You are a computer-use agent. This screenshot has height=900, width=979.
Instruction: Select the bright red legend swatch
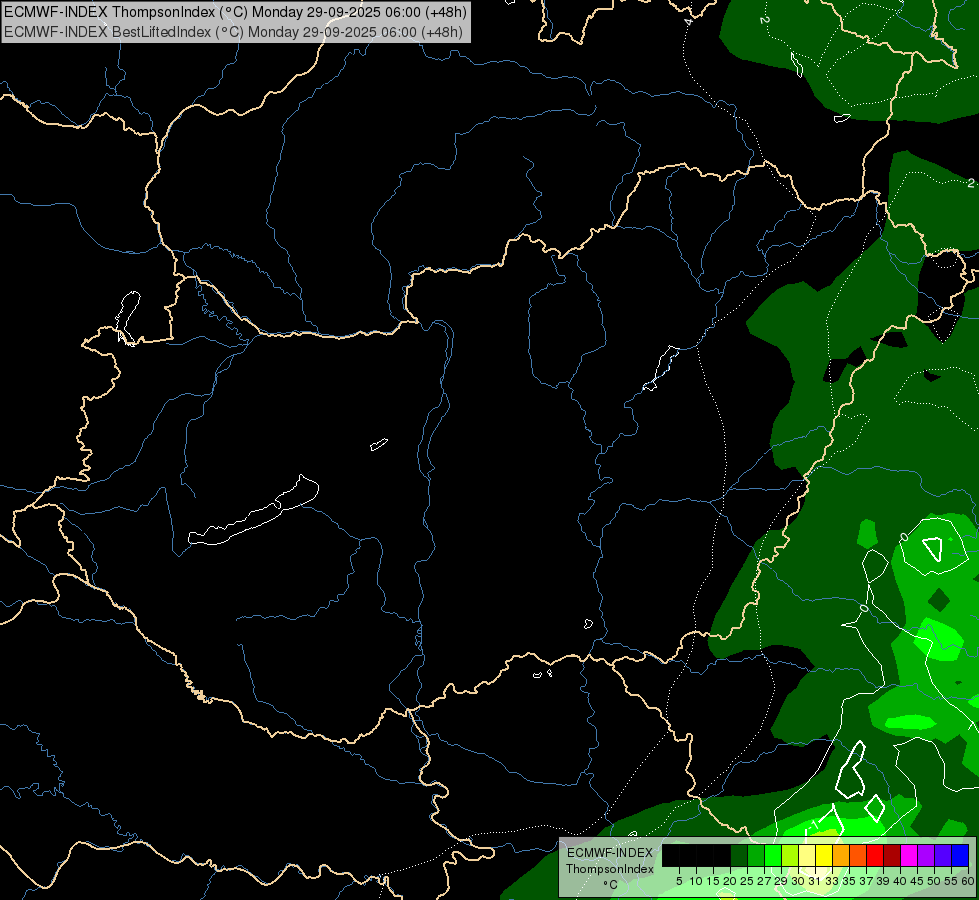click(875, 855)
